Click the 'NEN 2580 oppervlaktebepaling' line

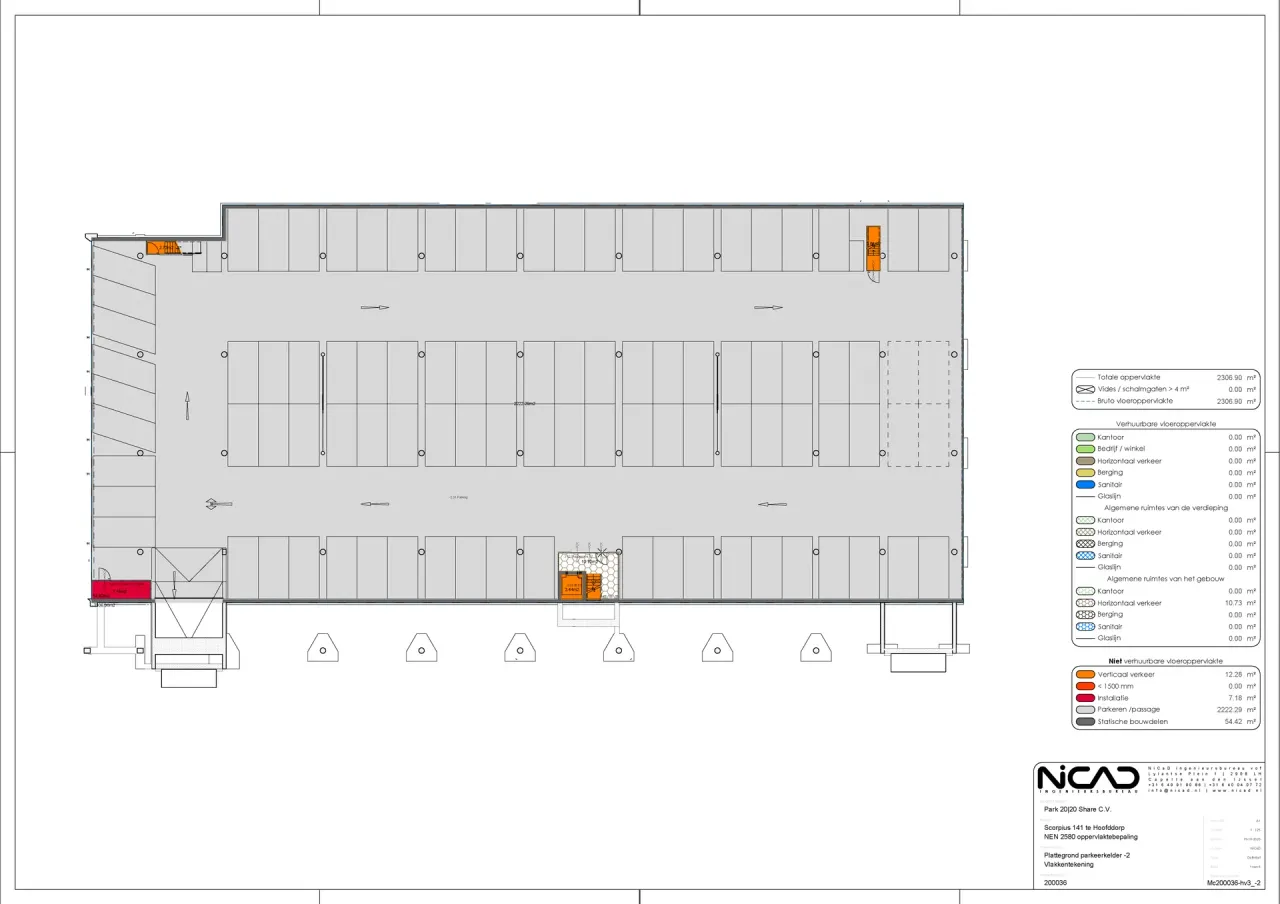click(x=1090, y=837)
